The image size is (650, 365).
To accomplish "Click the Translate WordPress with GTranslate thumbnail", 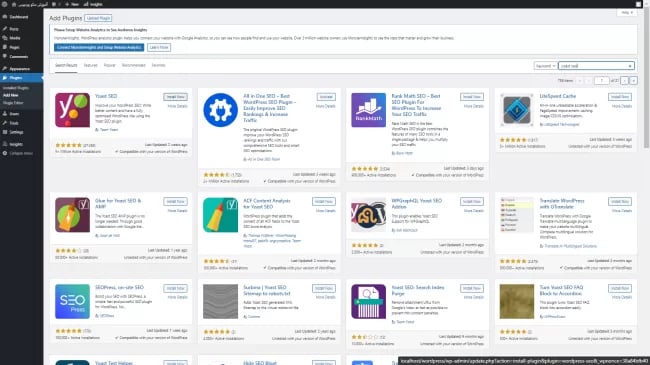I will [517, 215].
